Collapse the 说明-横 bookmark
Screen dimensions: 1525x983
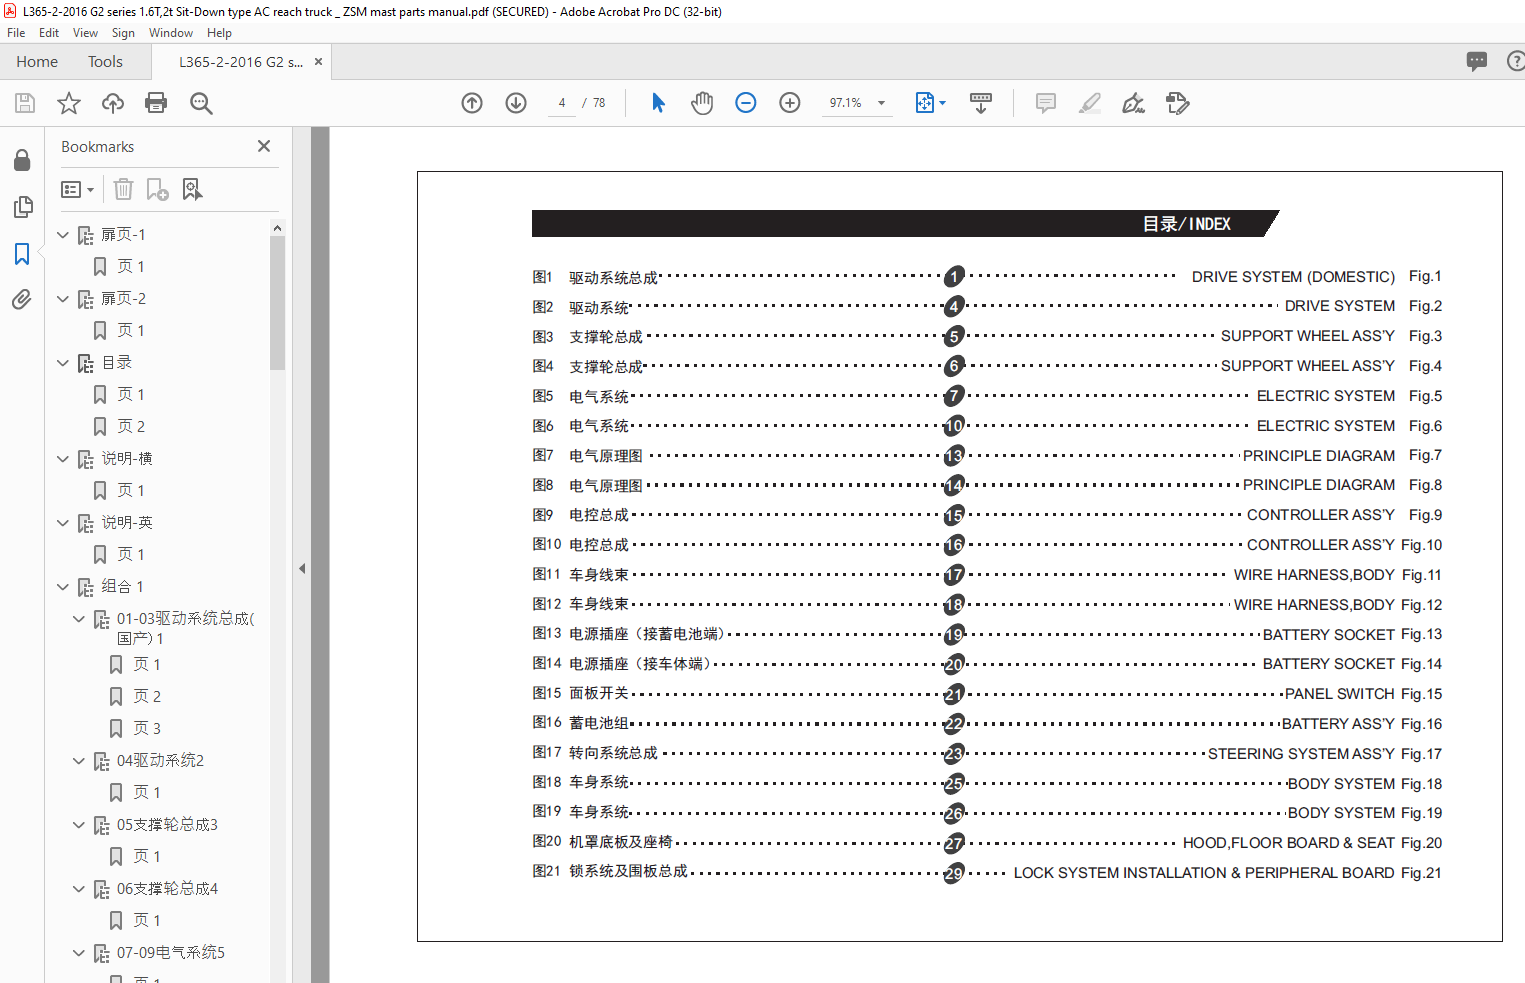click(63, 459)
